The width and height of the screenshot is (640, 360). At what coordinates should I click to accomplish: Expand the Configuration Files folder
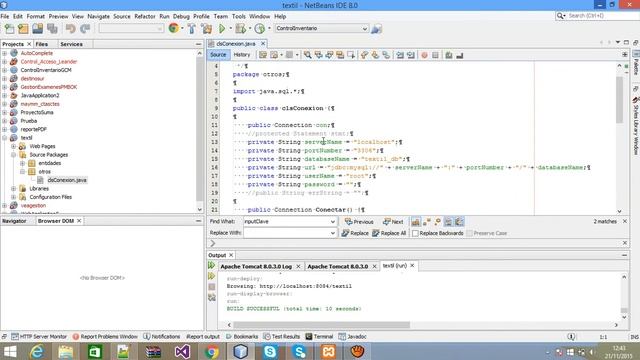coord(13,197)
